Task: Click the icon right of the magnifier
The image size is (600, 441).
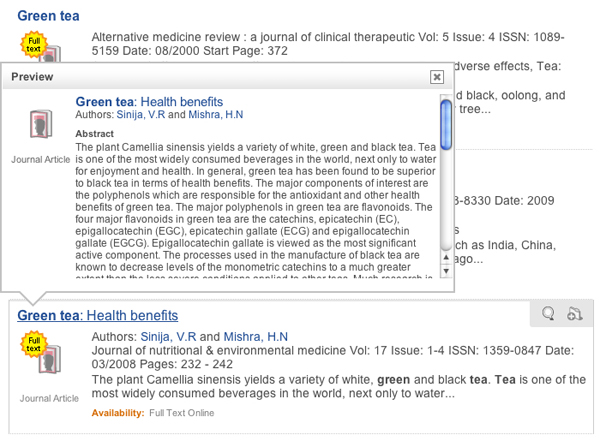Action: pyautogui.click(x=573, y=313)
